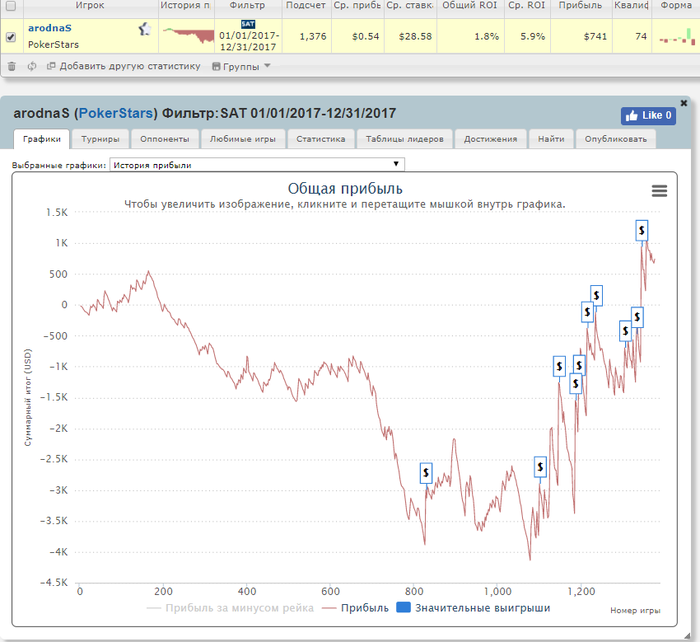Select the 'Статистика' tab
The height and width of the screenshot is (642, 700).
pyautogui.click(x=321, y=139)
